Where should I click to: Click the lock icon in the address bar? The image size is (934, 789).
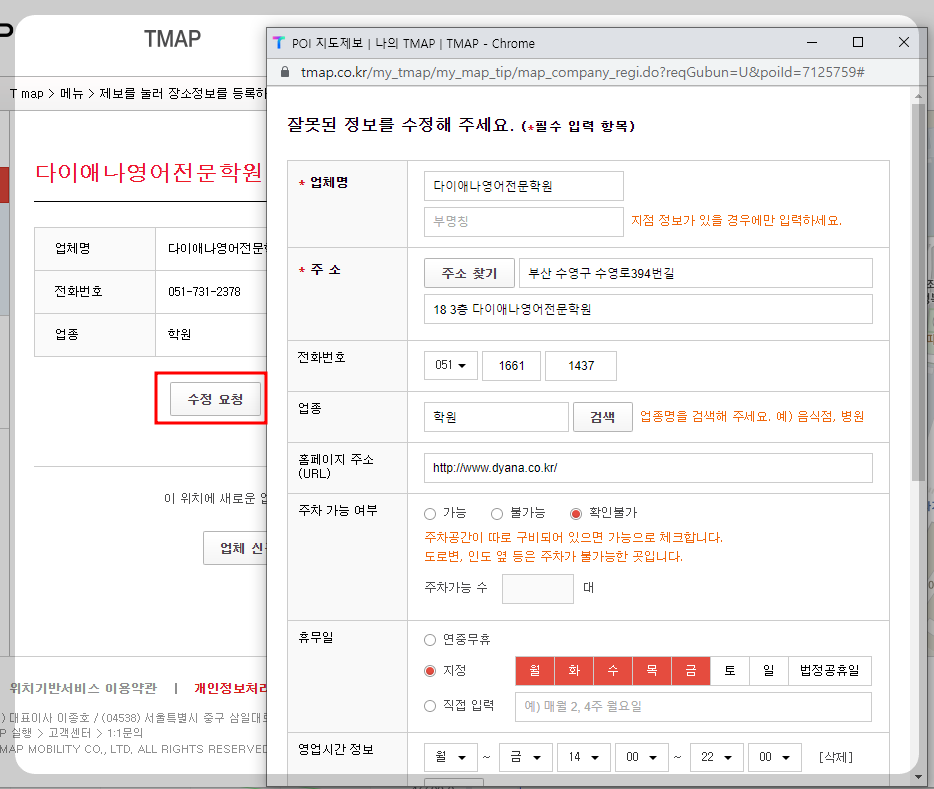[285, 72]
